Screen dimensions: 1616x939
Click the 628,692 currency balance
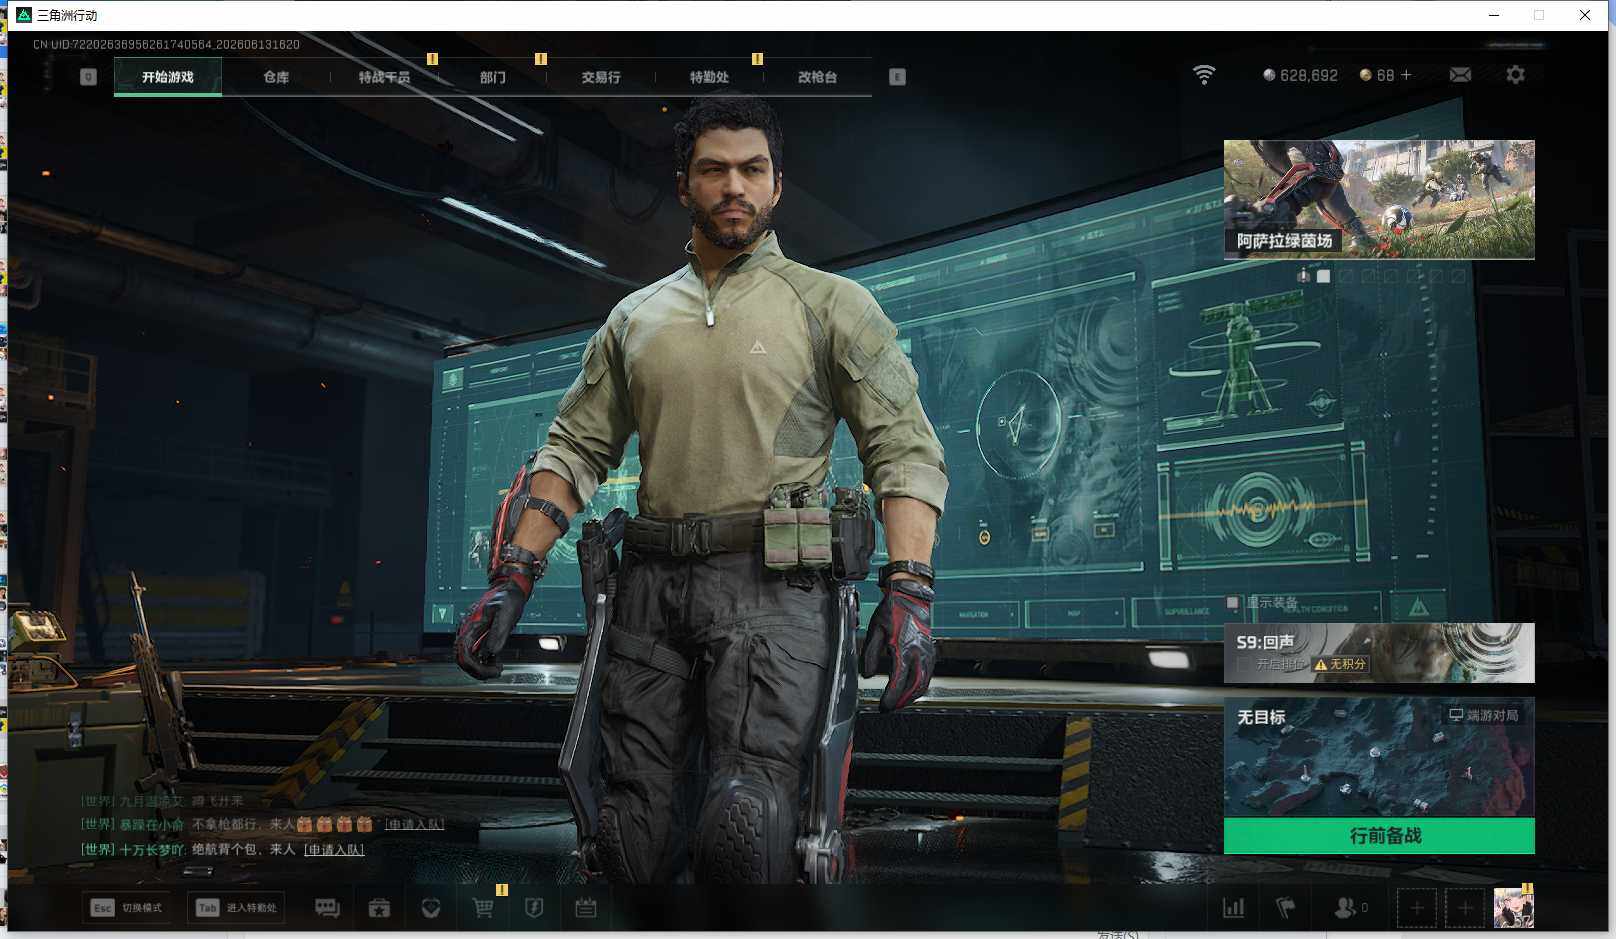click(1300, 75)
